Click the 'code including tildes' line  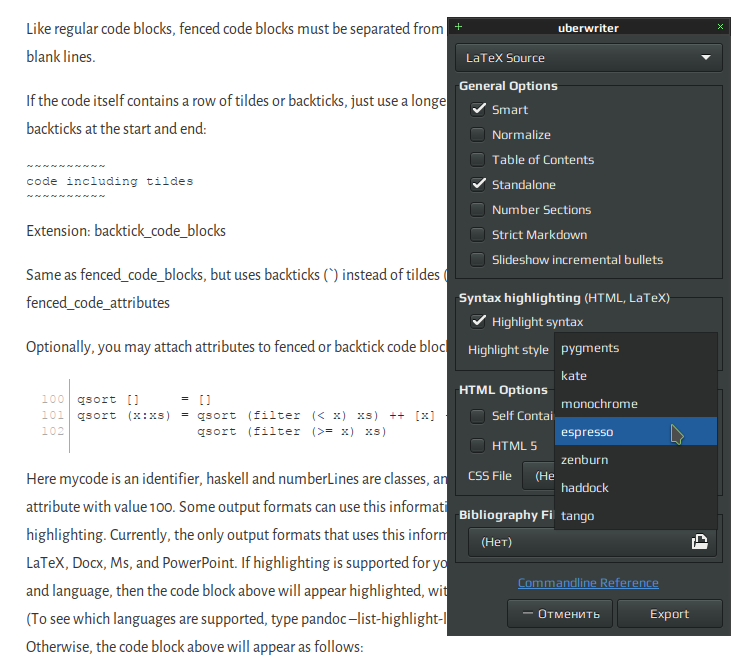click(x=110, y=181)
